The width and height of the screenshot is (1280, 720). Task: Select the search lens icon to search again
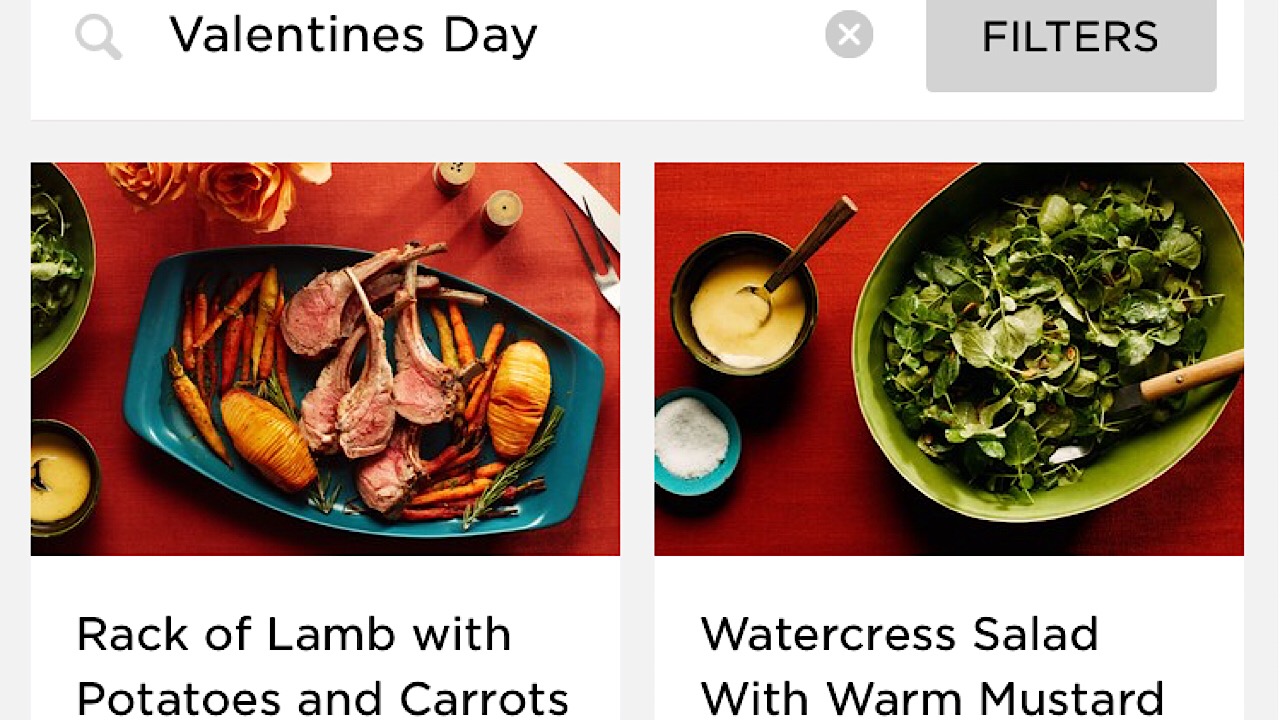[x=97, y=36]
